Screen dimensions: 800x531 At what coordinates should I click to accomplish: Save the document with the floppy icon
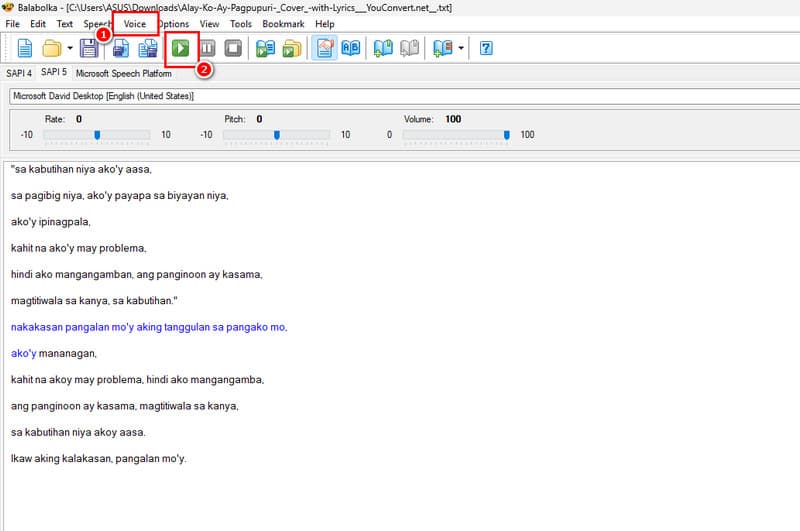(x=88, y=48)
